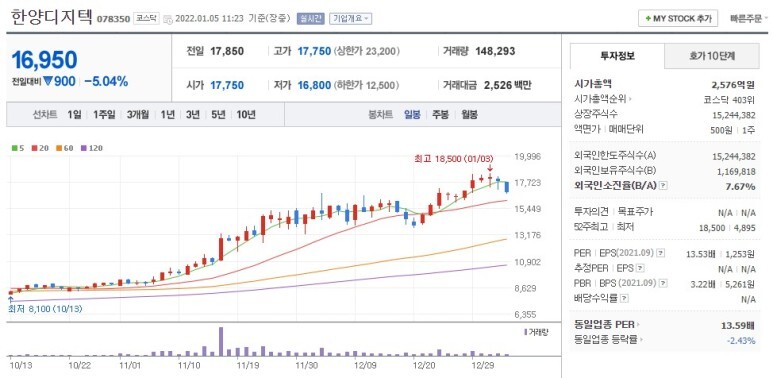Screen dimensions: 773x378
Task: Click the orange 60-day average legend square
Action: click(59, 148)
